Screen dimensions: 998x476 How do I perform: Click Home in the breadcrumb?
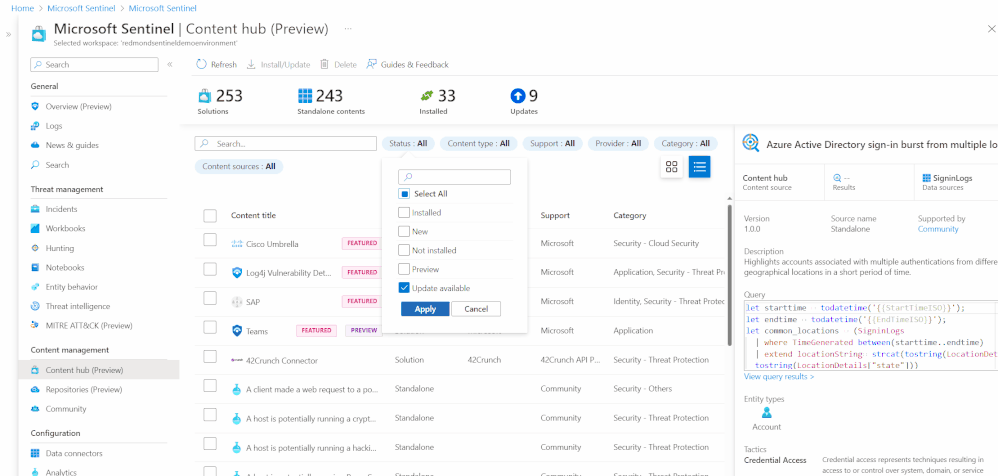tap(23, 8)
